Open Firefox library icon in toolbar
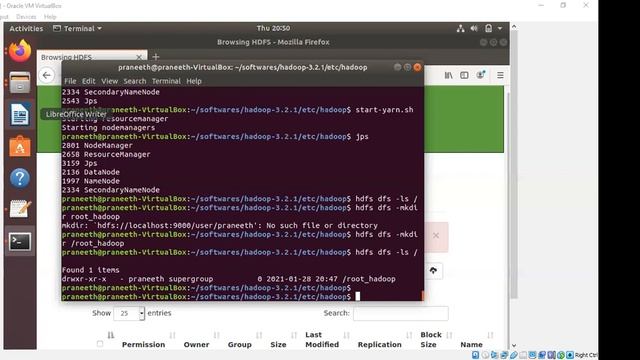 [448, 75]
